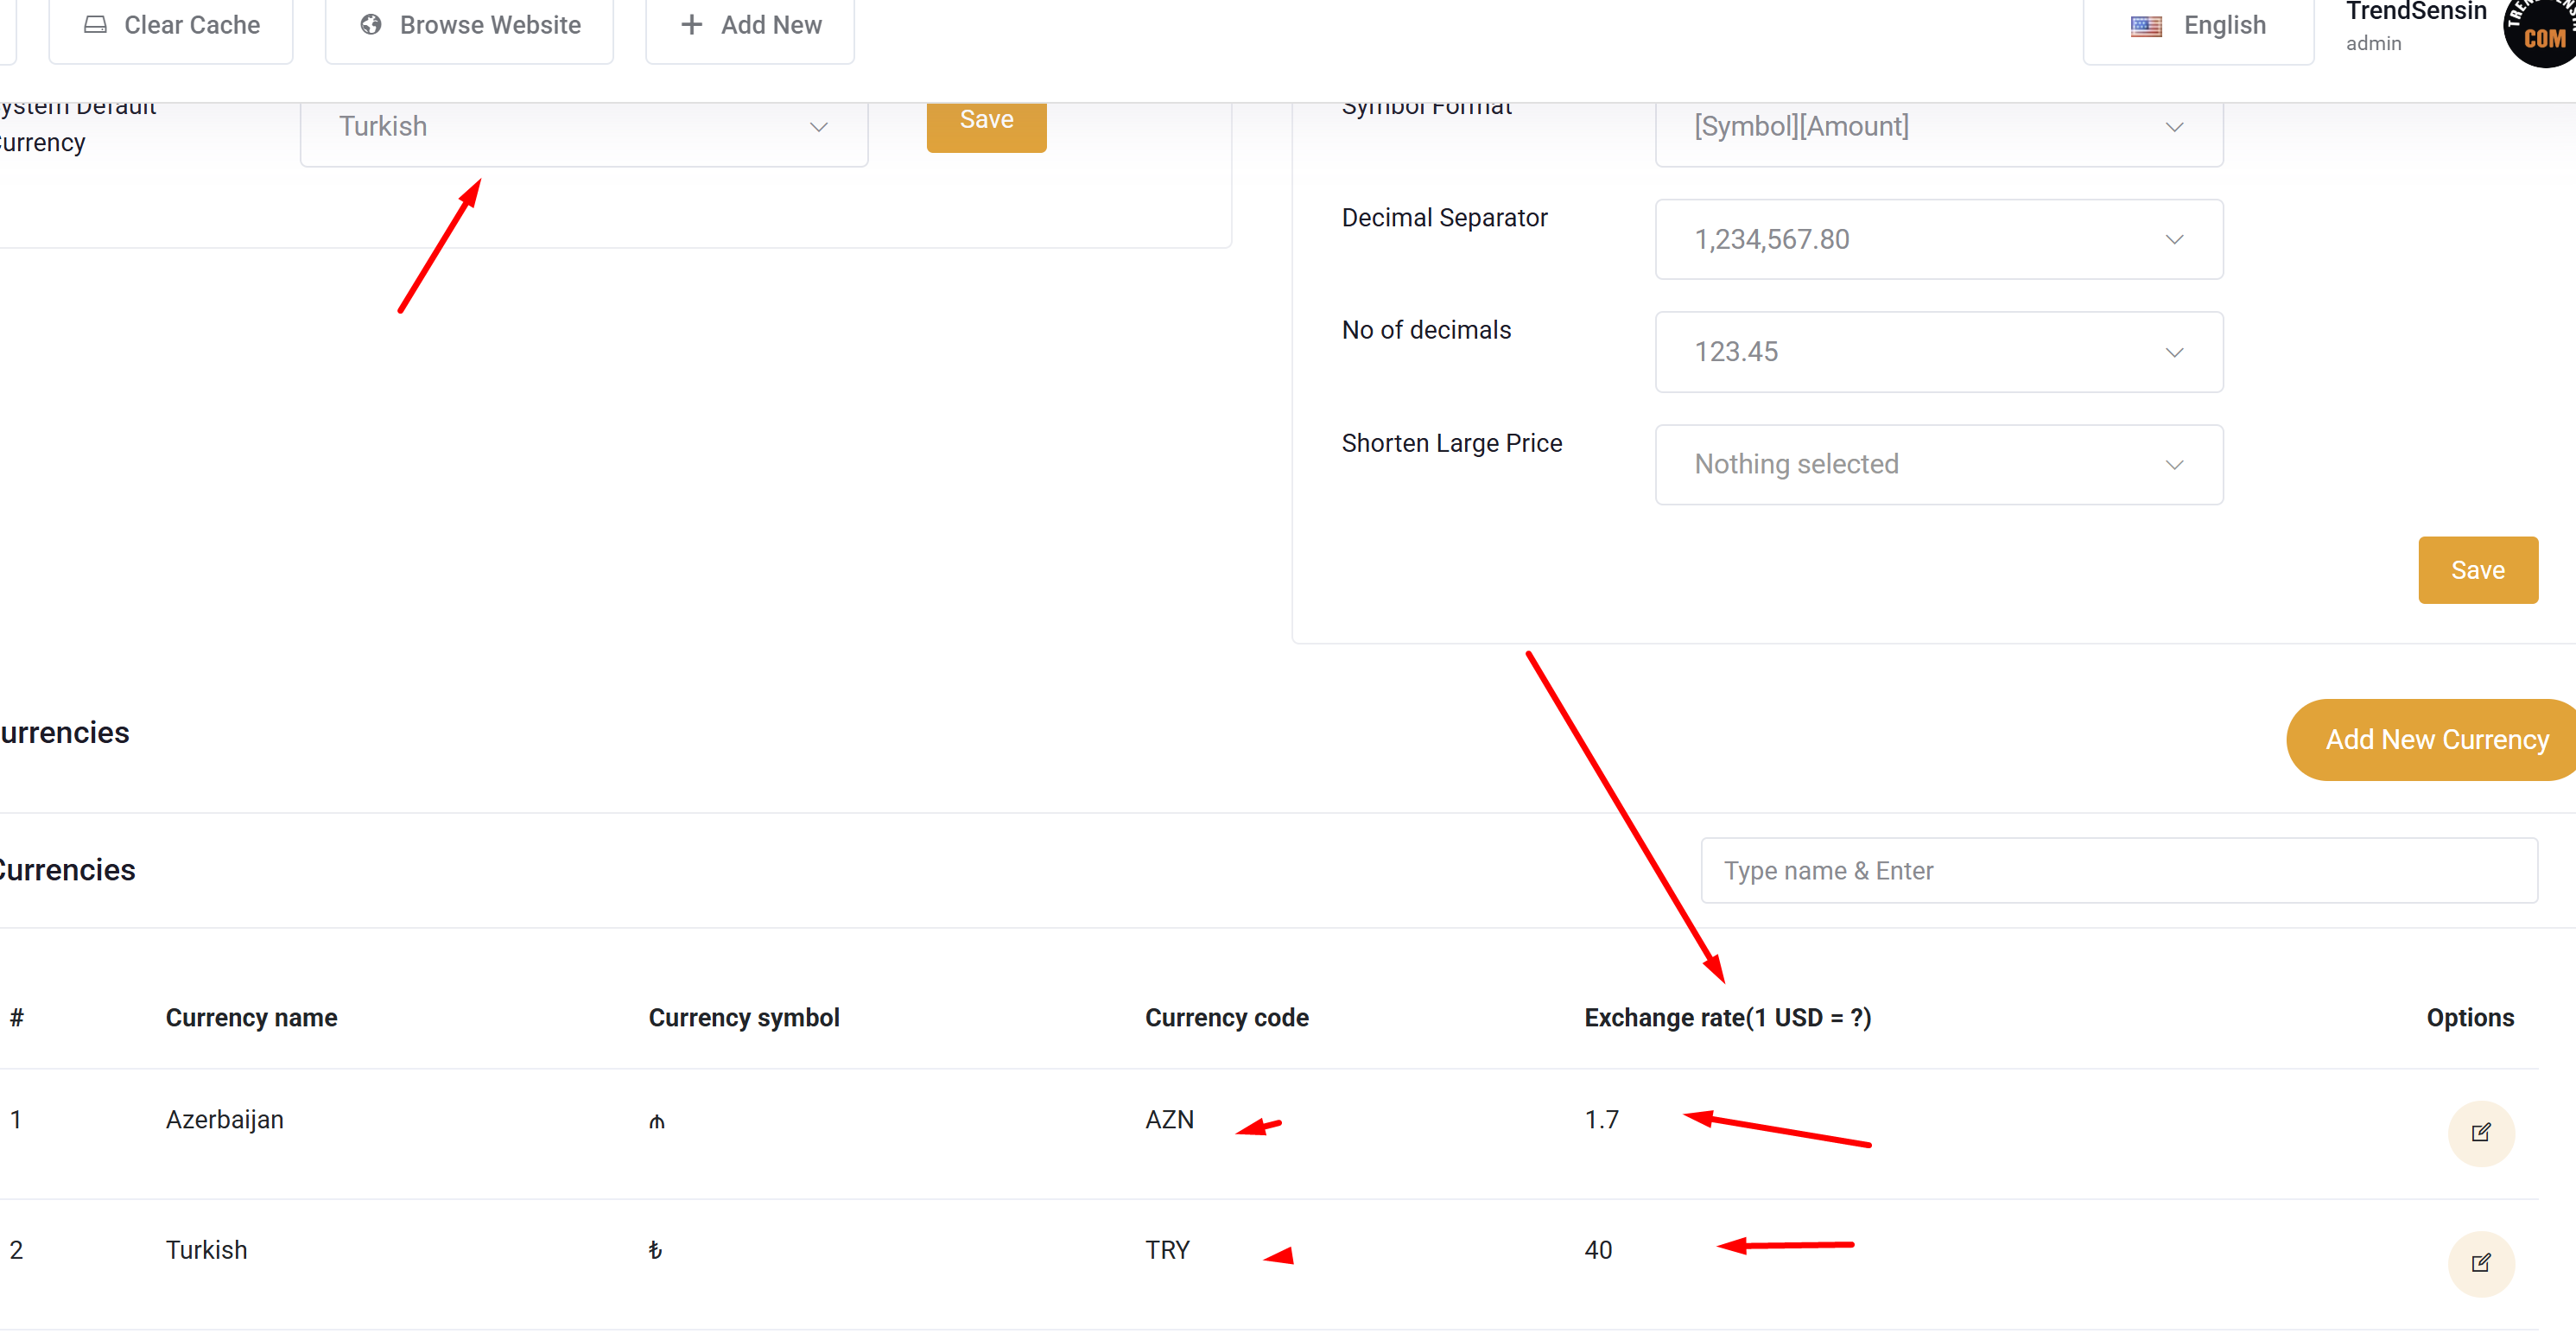This screenshot has height=1340, width=2576.
Task: Click the Currency name column header
Action: [251, 1018]
